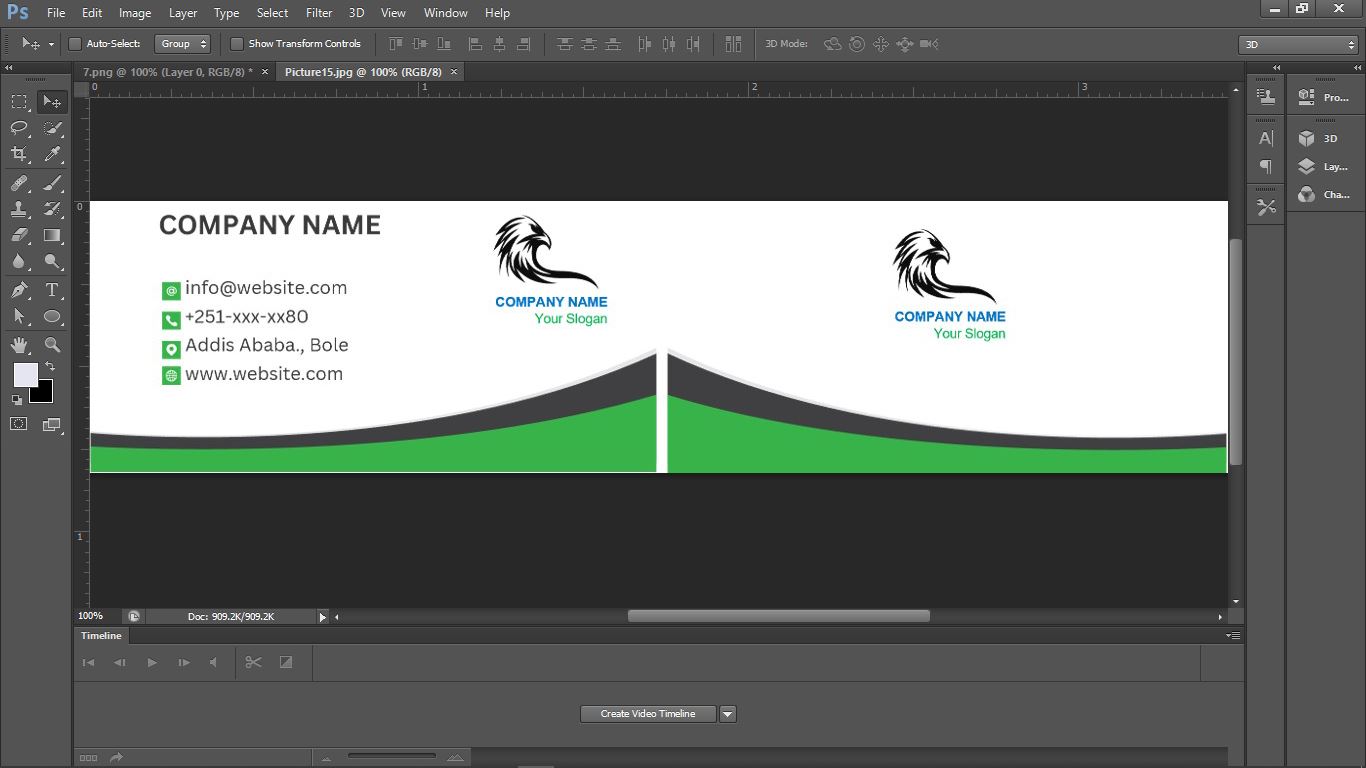The width and height of the screenshot is (1366, 768).
Task: Close the Picture15.jpg document tab
Action: coord(454,72)
